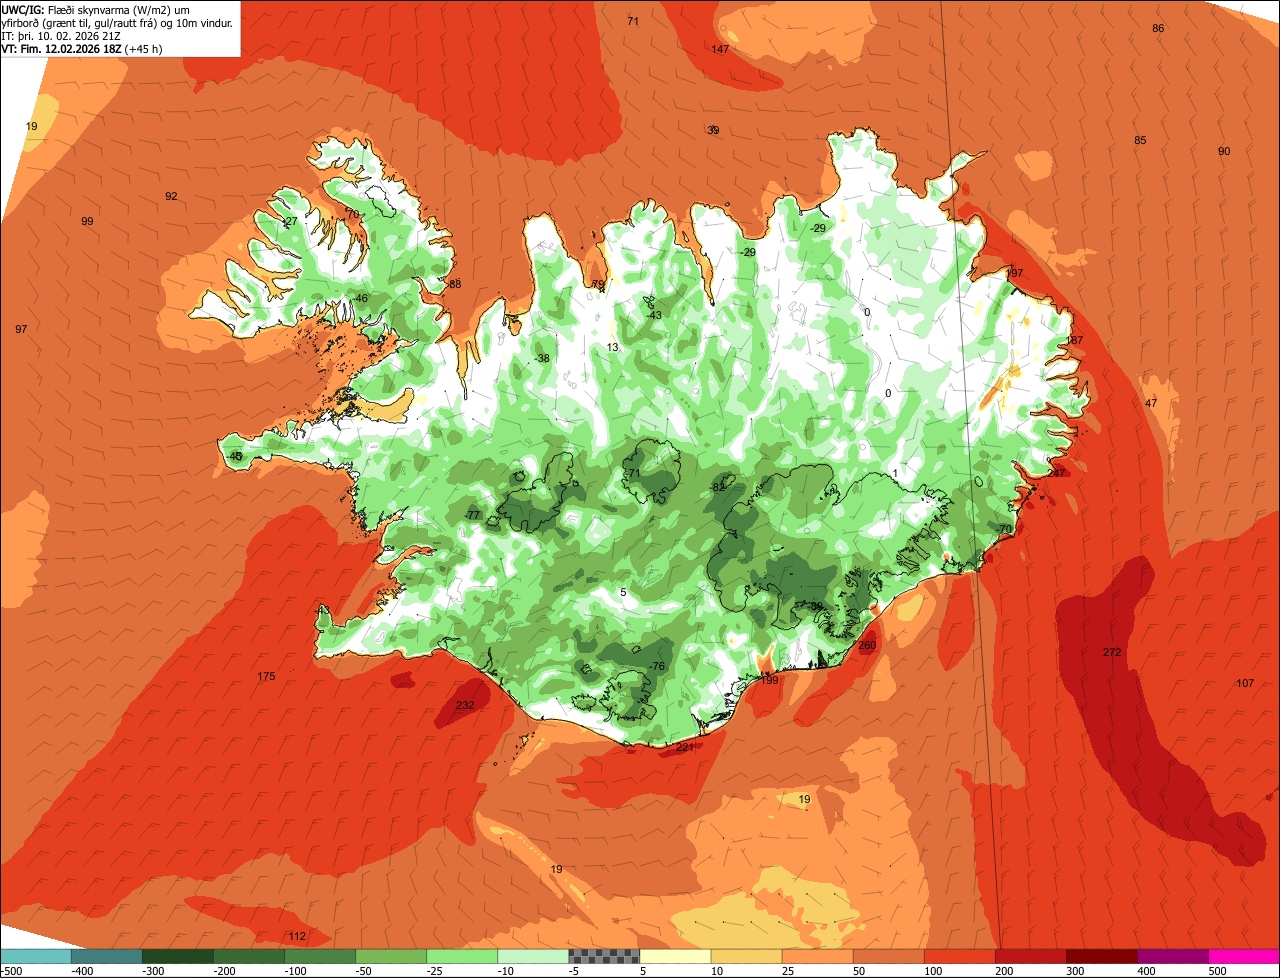The width and height of the screenshot is (1280, 978).
Task: Click the 260 value off the southeast coast
Action: coord(867,645)
